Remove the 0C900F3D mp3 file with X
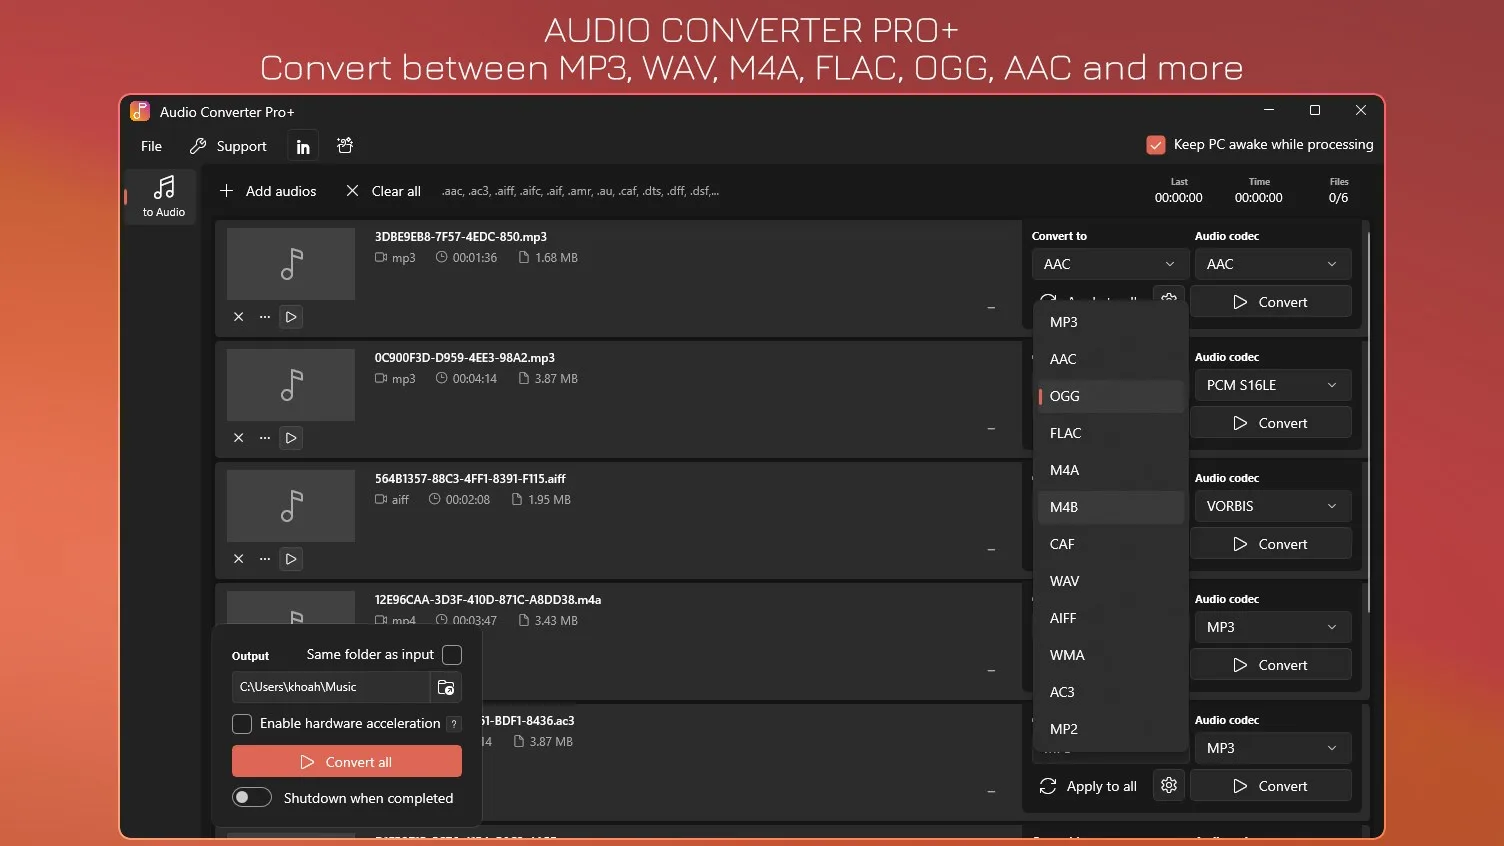1504x846 pixels. pos(238,438)
